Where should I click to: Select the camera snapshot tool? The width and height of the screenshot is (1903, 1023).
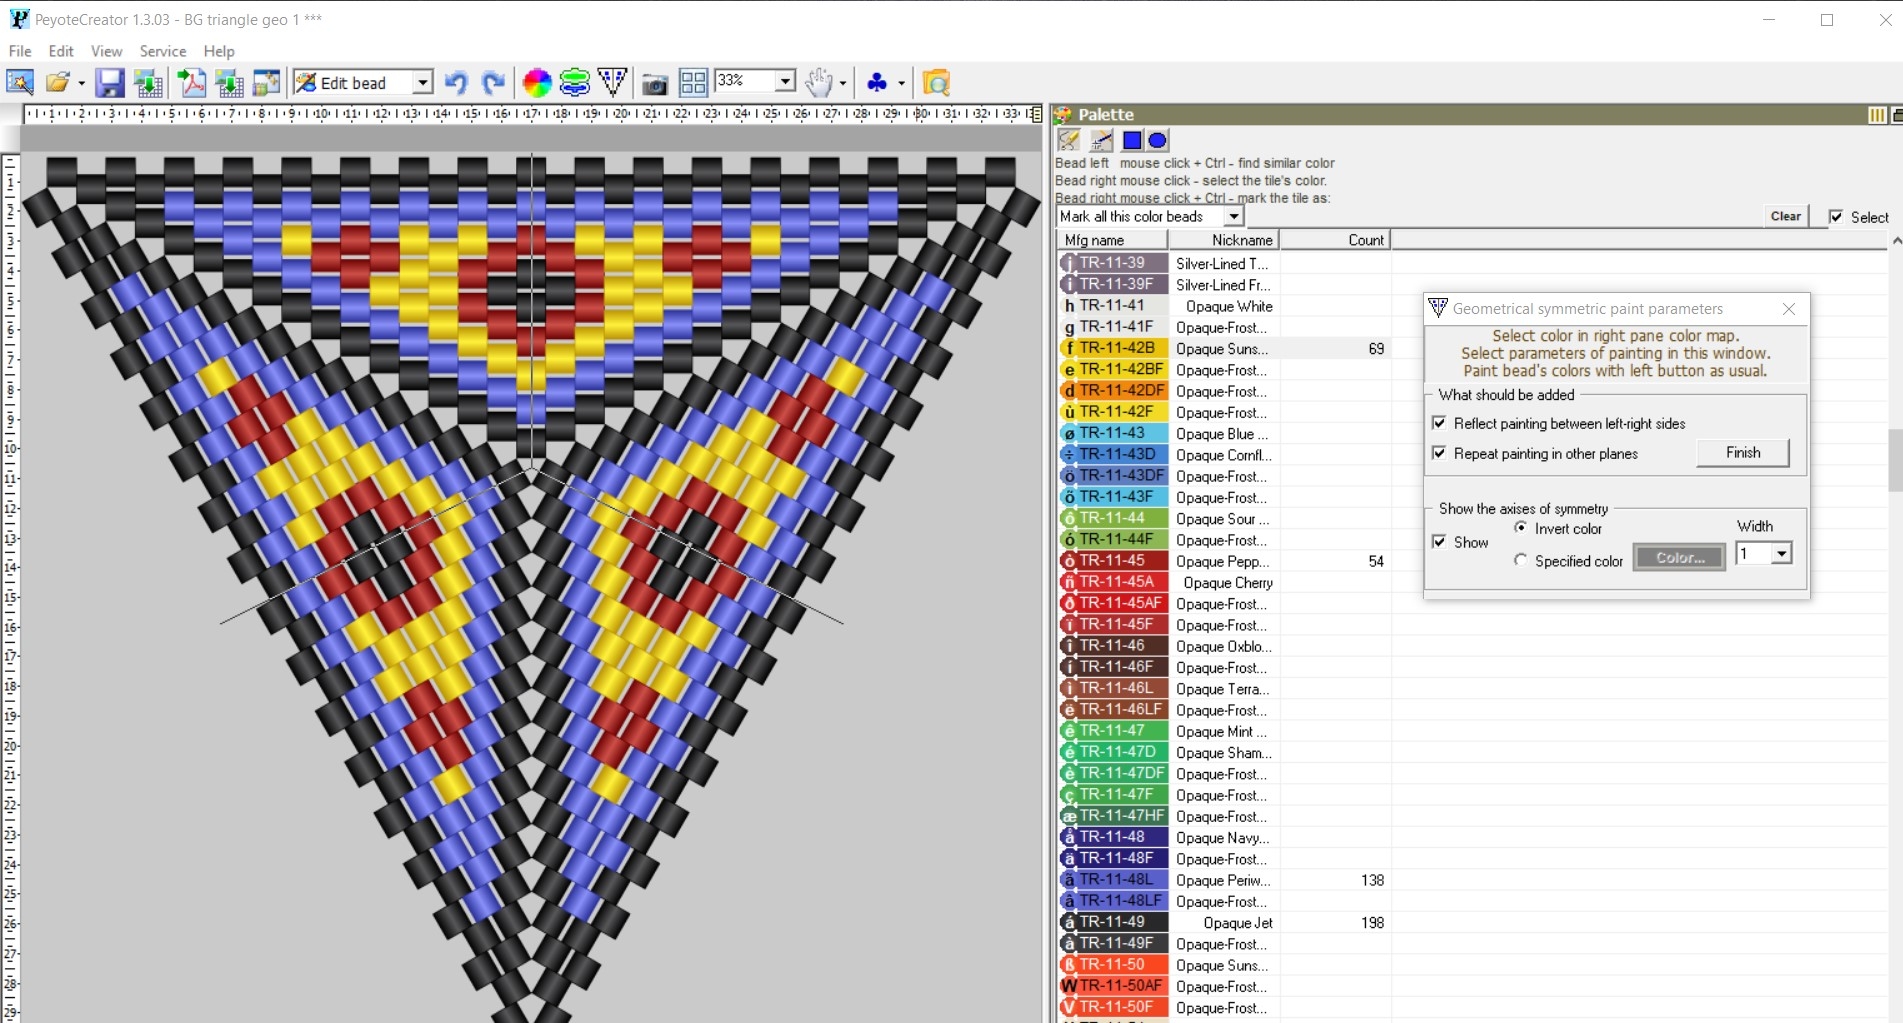(654, 84)
